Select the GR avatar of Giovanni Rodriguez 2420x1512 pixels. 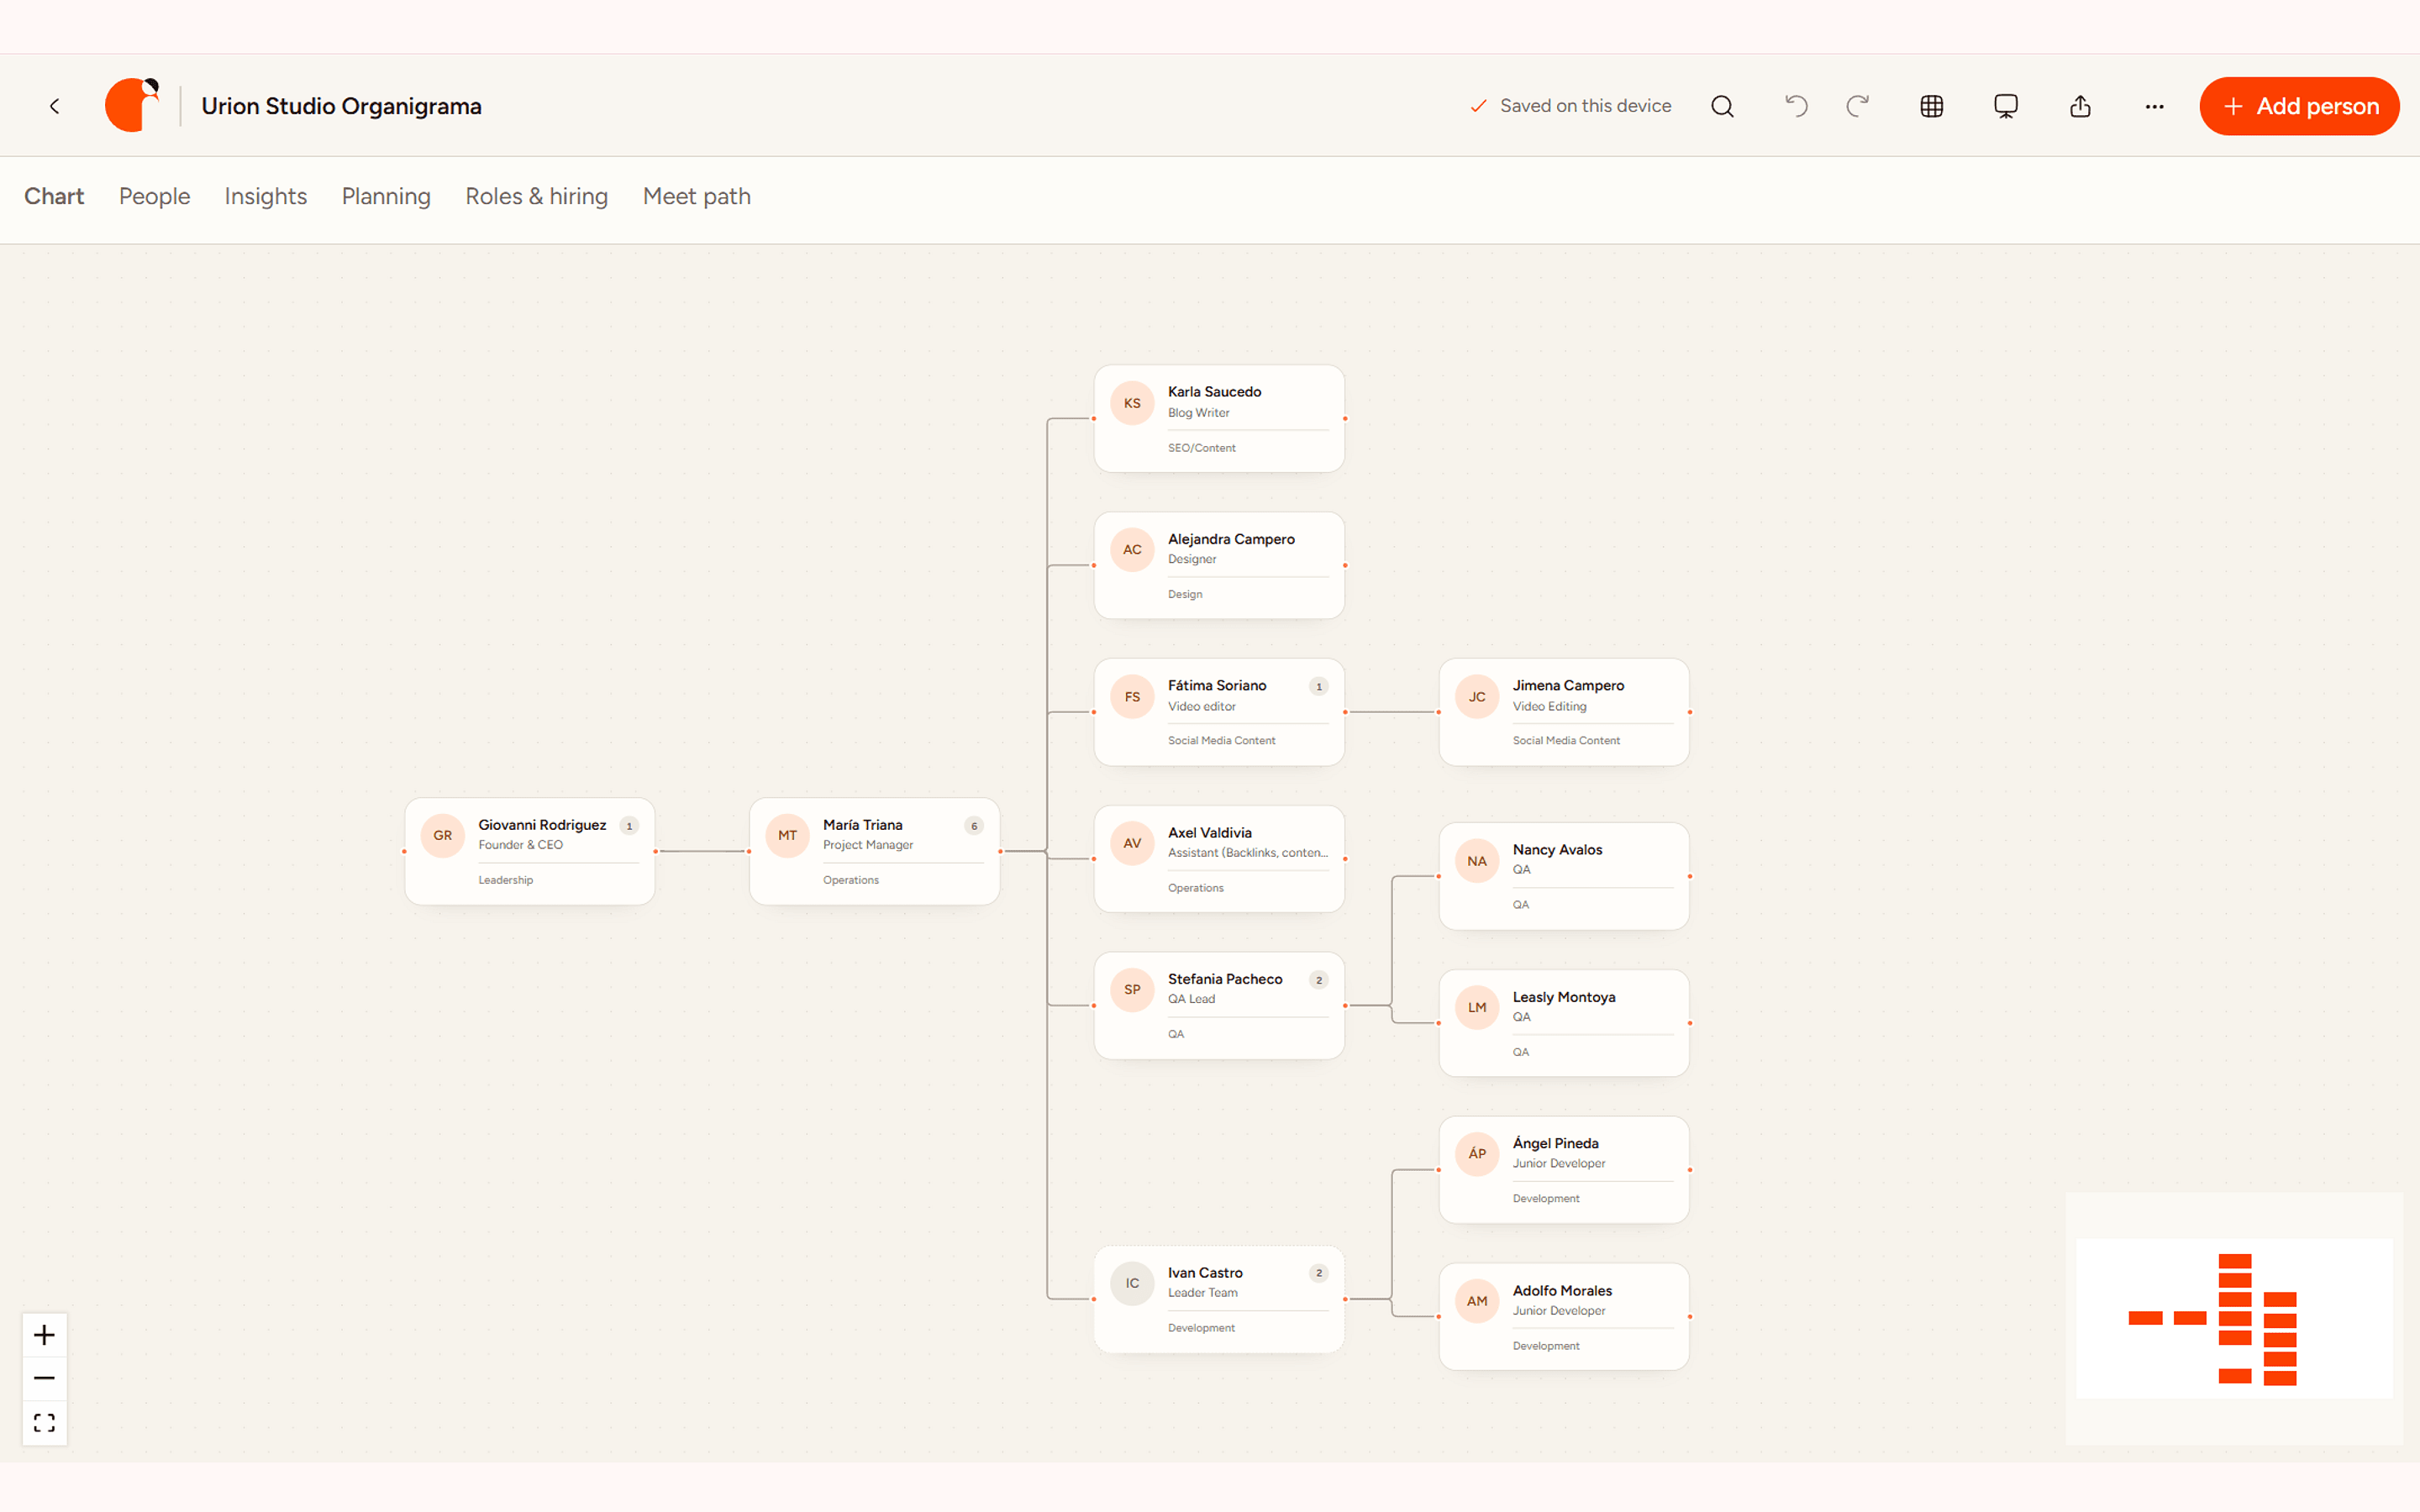(442, 836)
